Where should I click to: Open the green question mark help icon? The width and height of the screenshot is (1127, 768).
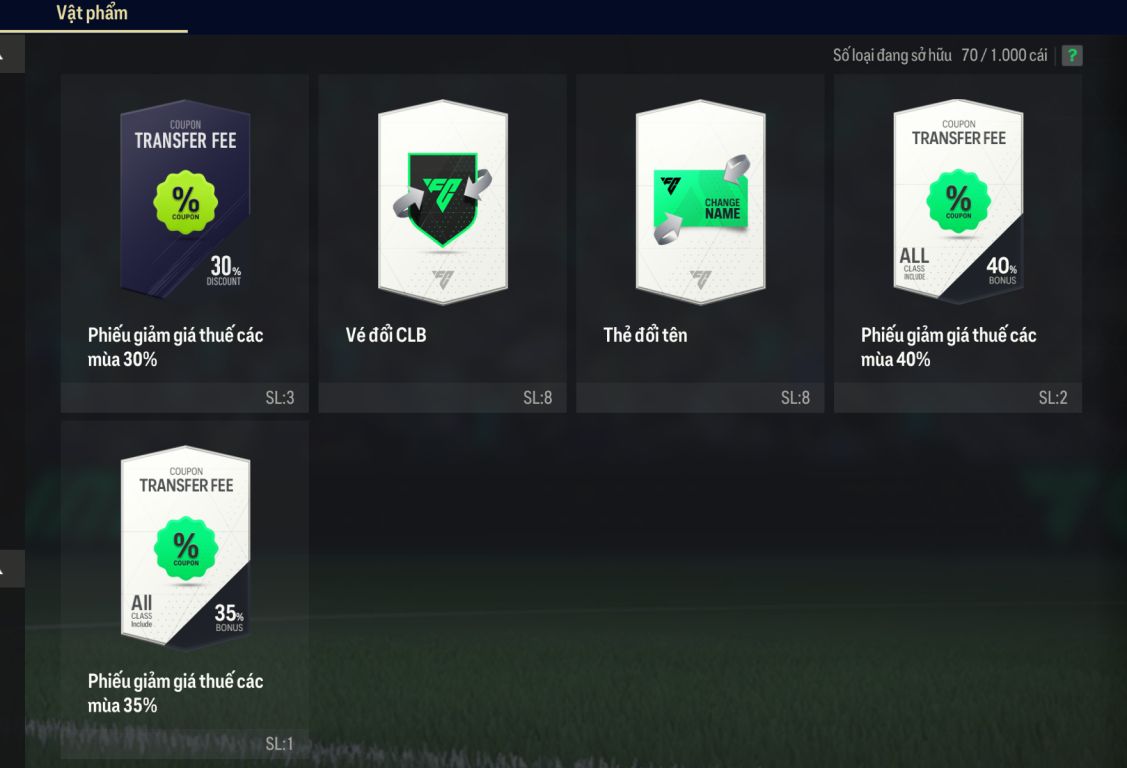(x=1072, y=55)
